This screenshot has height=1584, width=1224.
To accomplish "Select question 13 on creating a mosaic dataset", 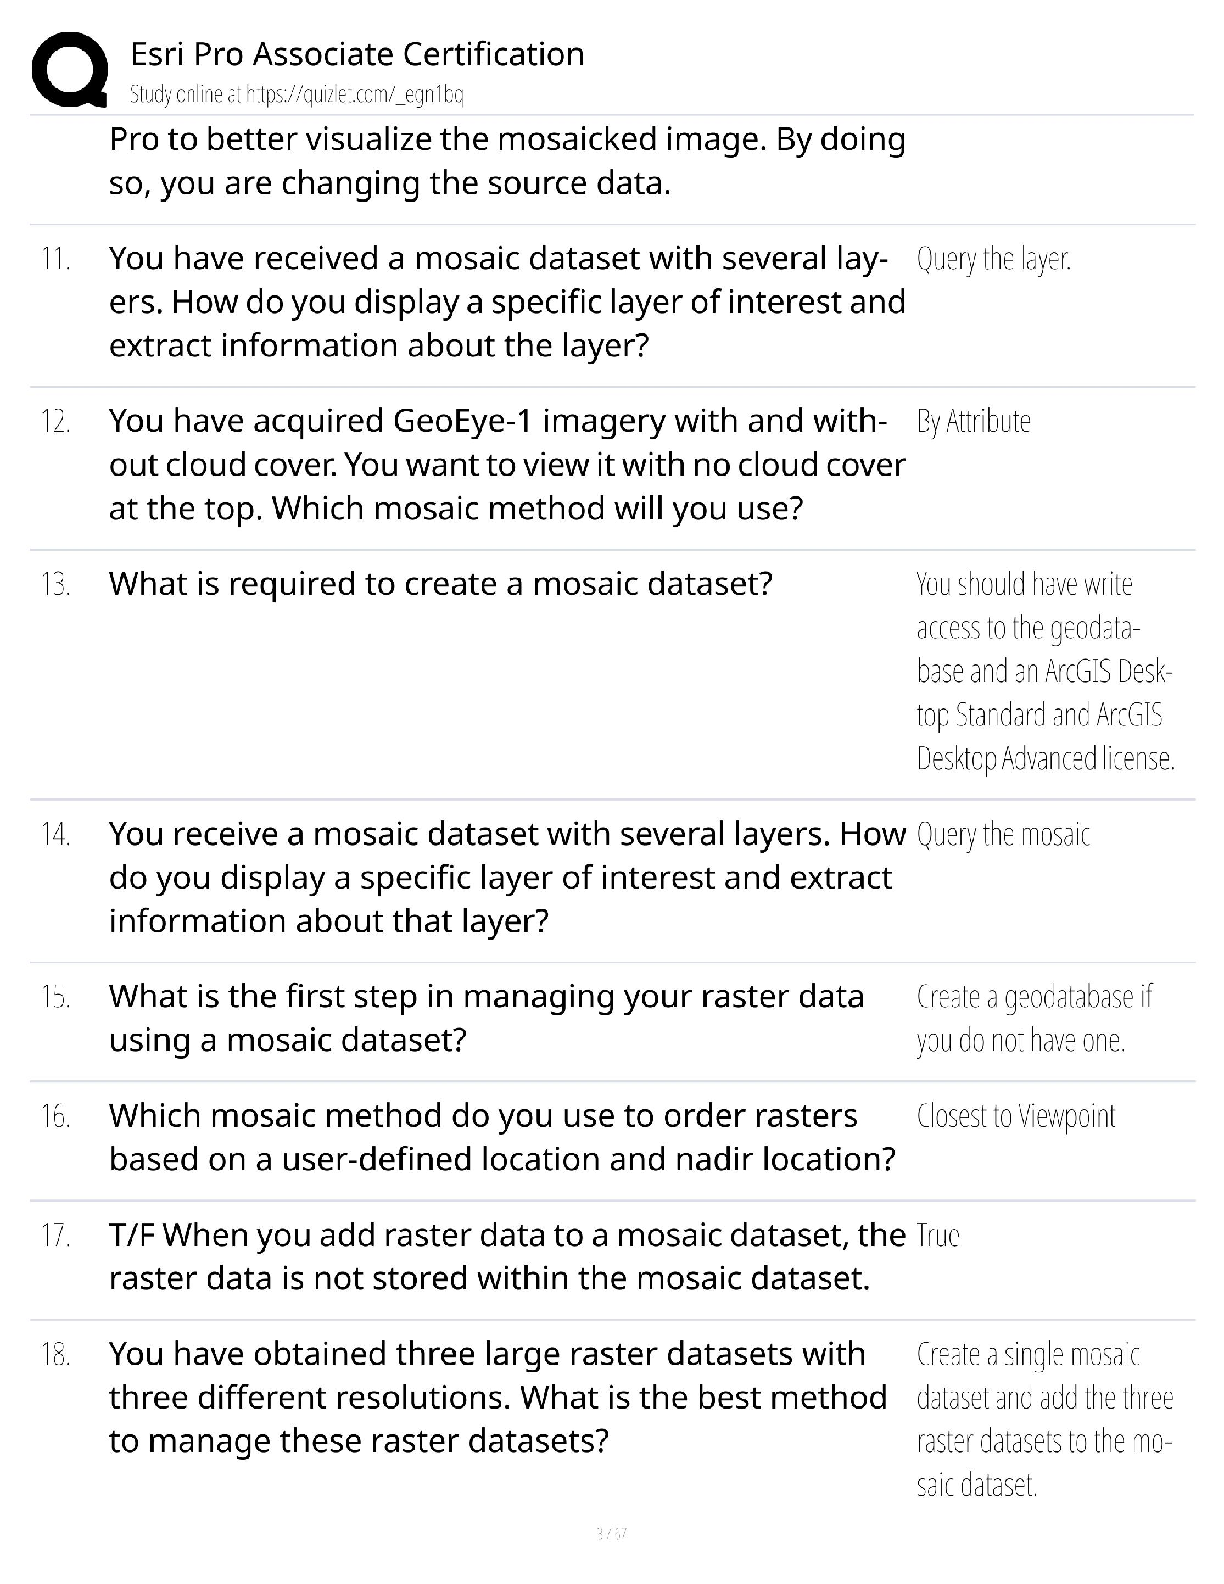I will click(x=440, y=584).
